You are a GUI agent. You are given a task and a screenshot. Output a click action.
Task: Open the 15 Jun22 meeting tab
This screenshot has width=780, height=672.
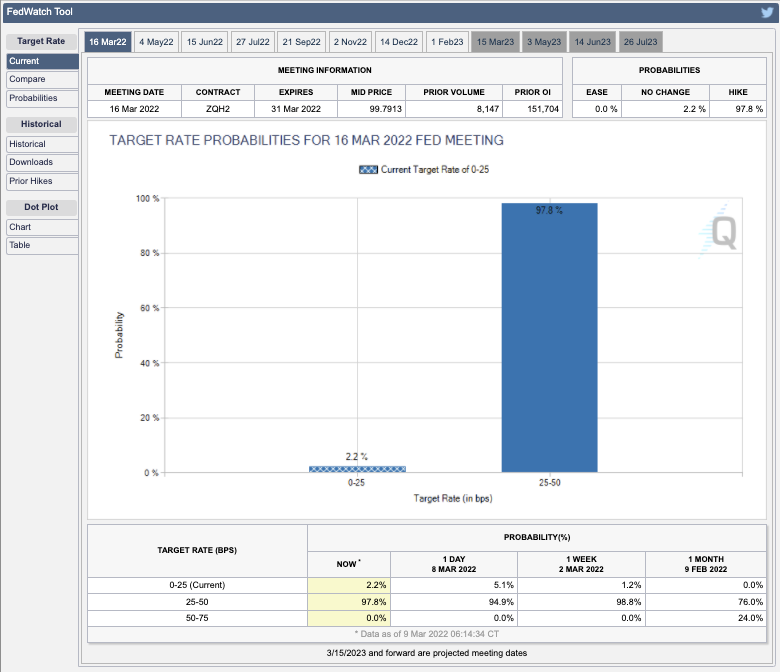click(x=204, y=42)
